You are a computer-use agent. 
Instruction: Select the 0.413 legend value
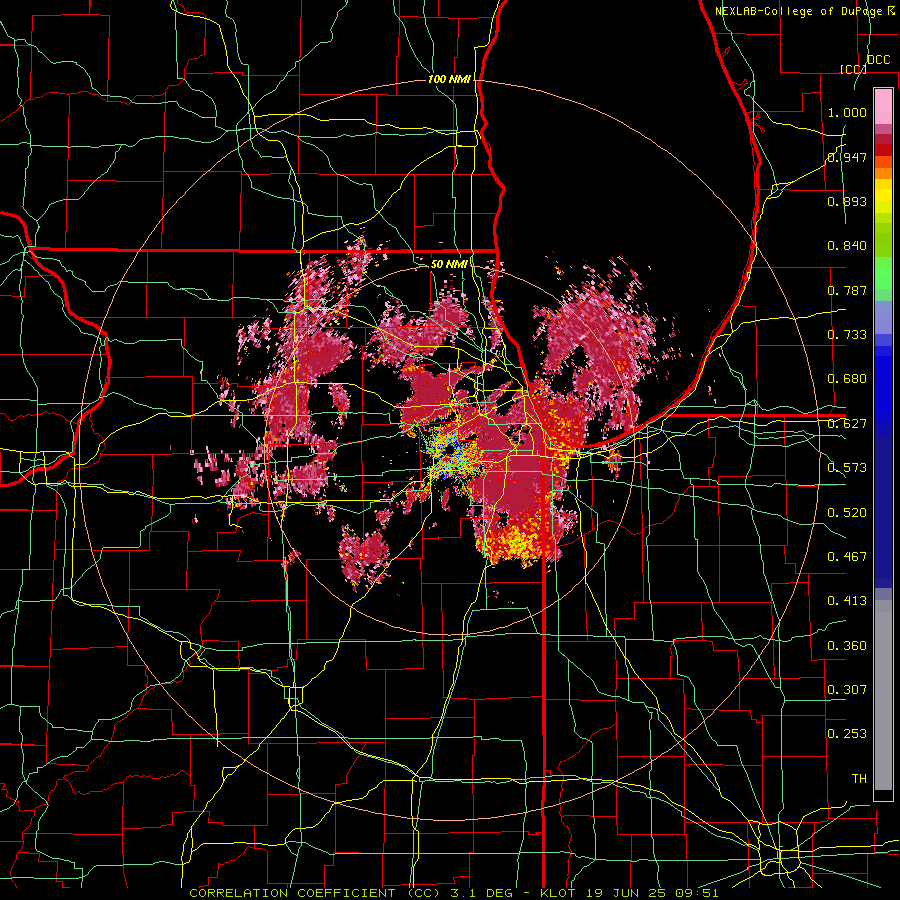[847, 601]
